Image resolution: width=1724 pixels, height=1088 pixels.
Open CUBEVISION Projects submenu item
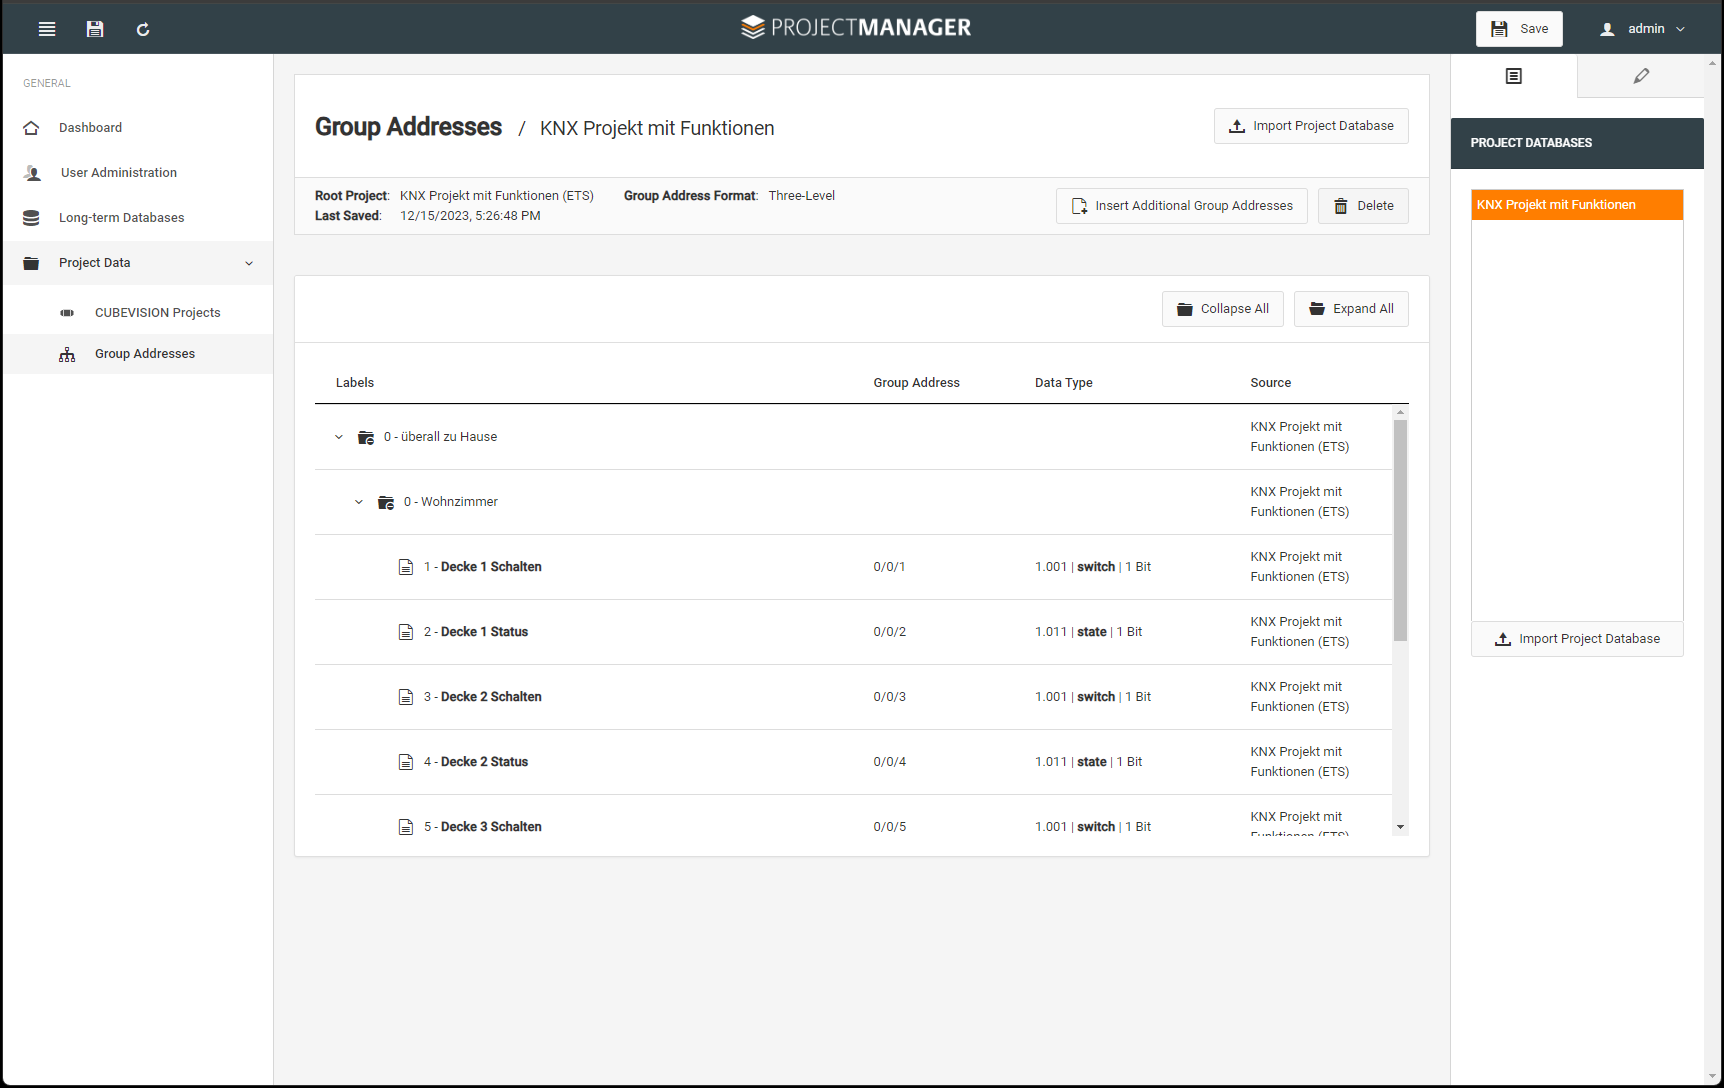point(138,313)
